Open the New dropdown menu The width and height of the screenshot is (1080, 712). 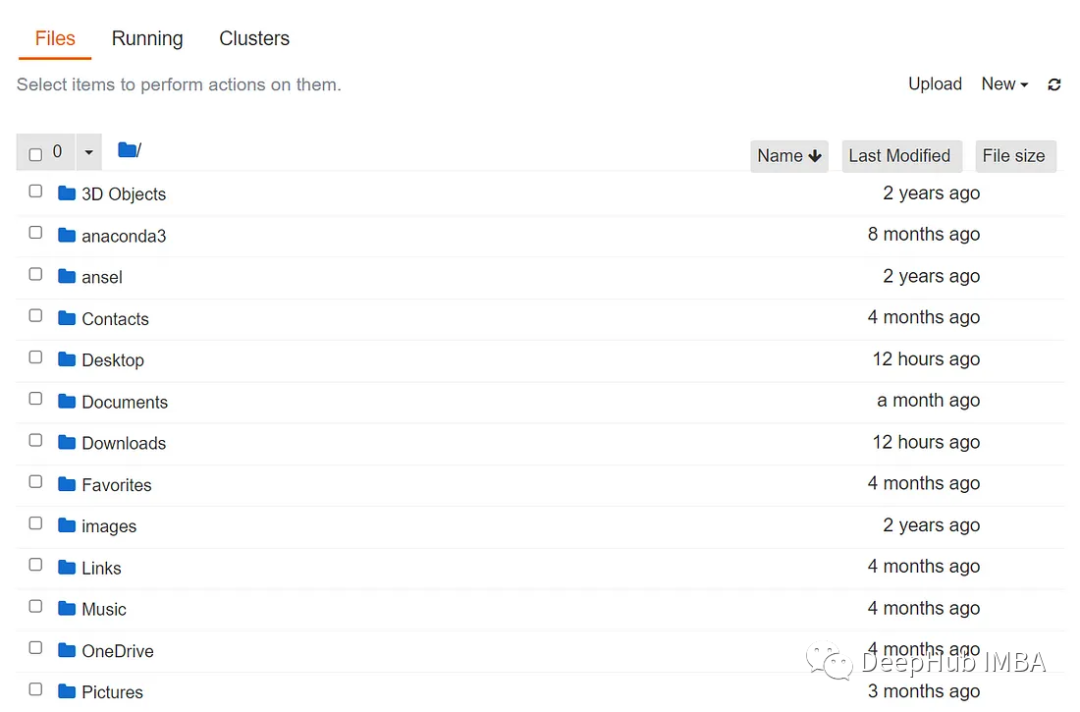[x=1005, y=84]
